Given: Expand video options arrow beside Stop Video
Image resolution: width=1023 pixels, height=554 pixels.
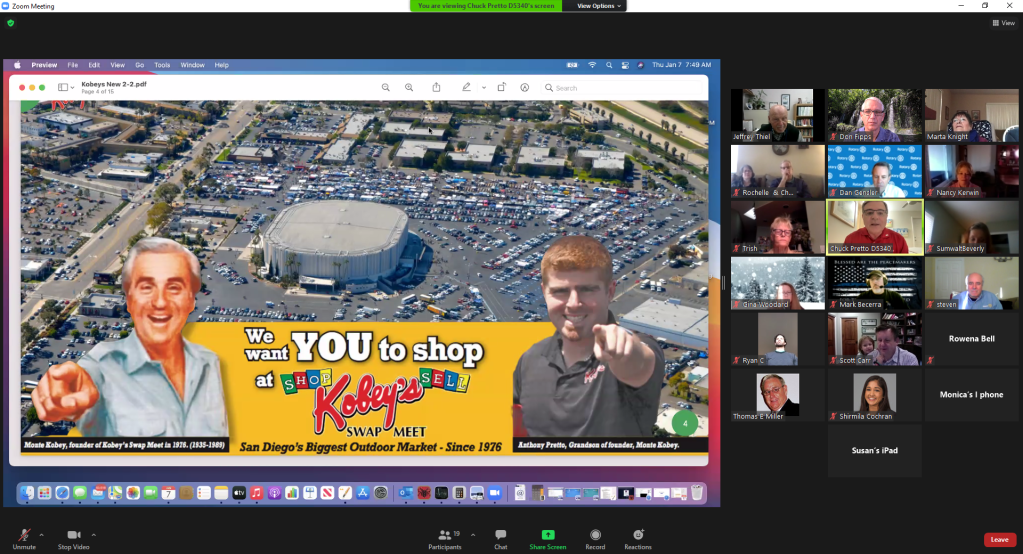Looking at the screenshot, I should [94, 534].
